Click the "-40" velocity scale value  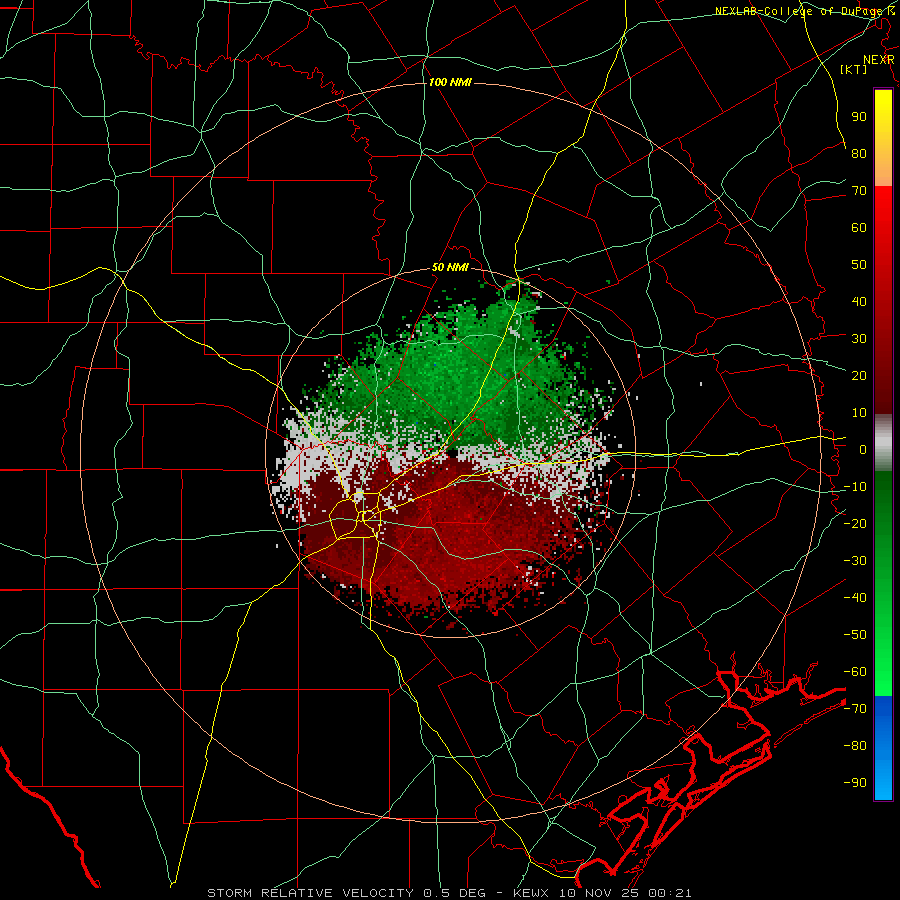pos(855,598)
